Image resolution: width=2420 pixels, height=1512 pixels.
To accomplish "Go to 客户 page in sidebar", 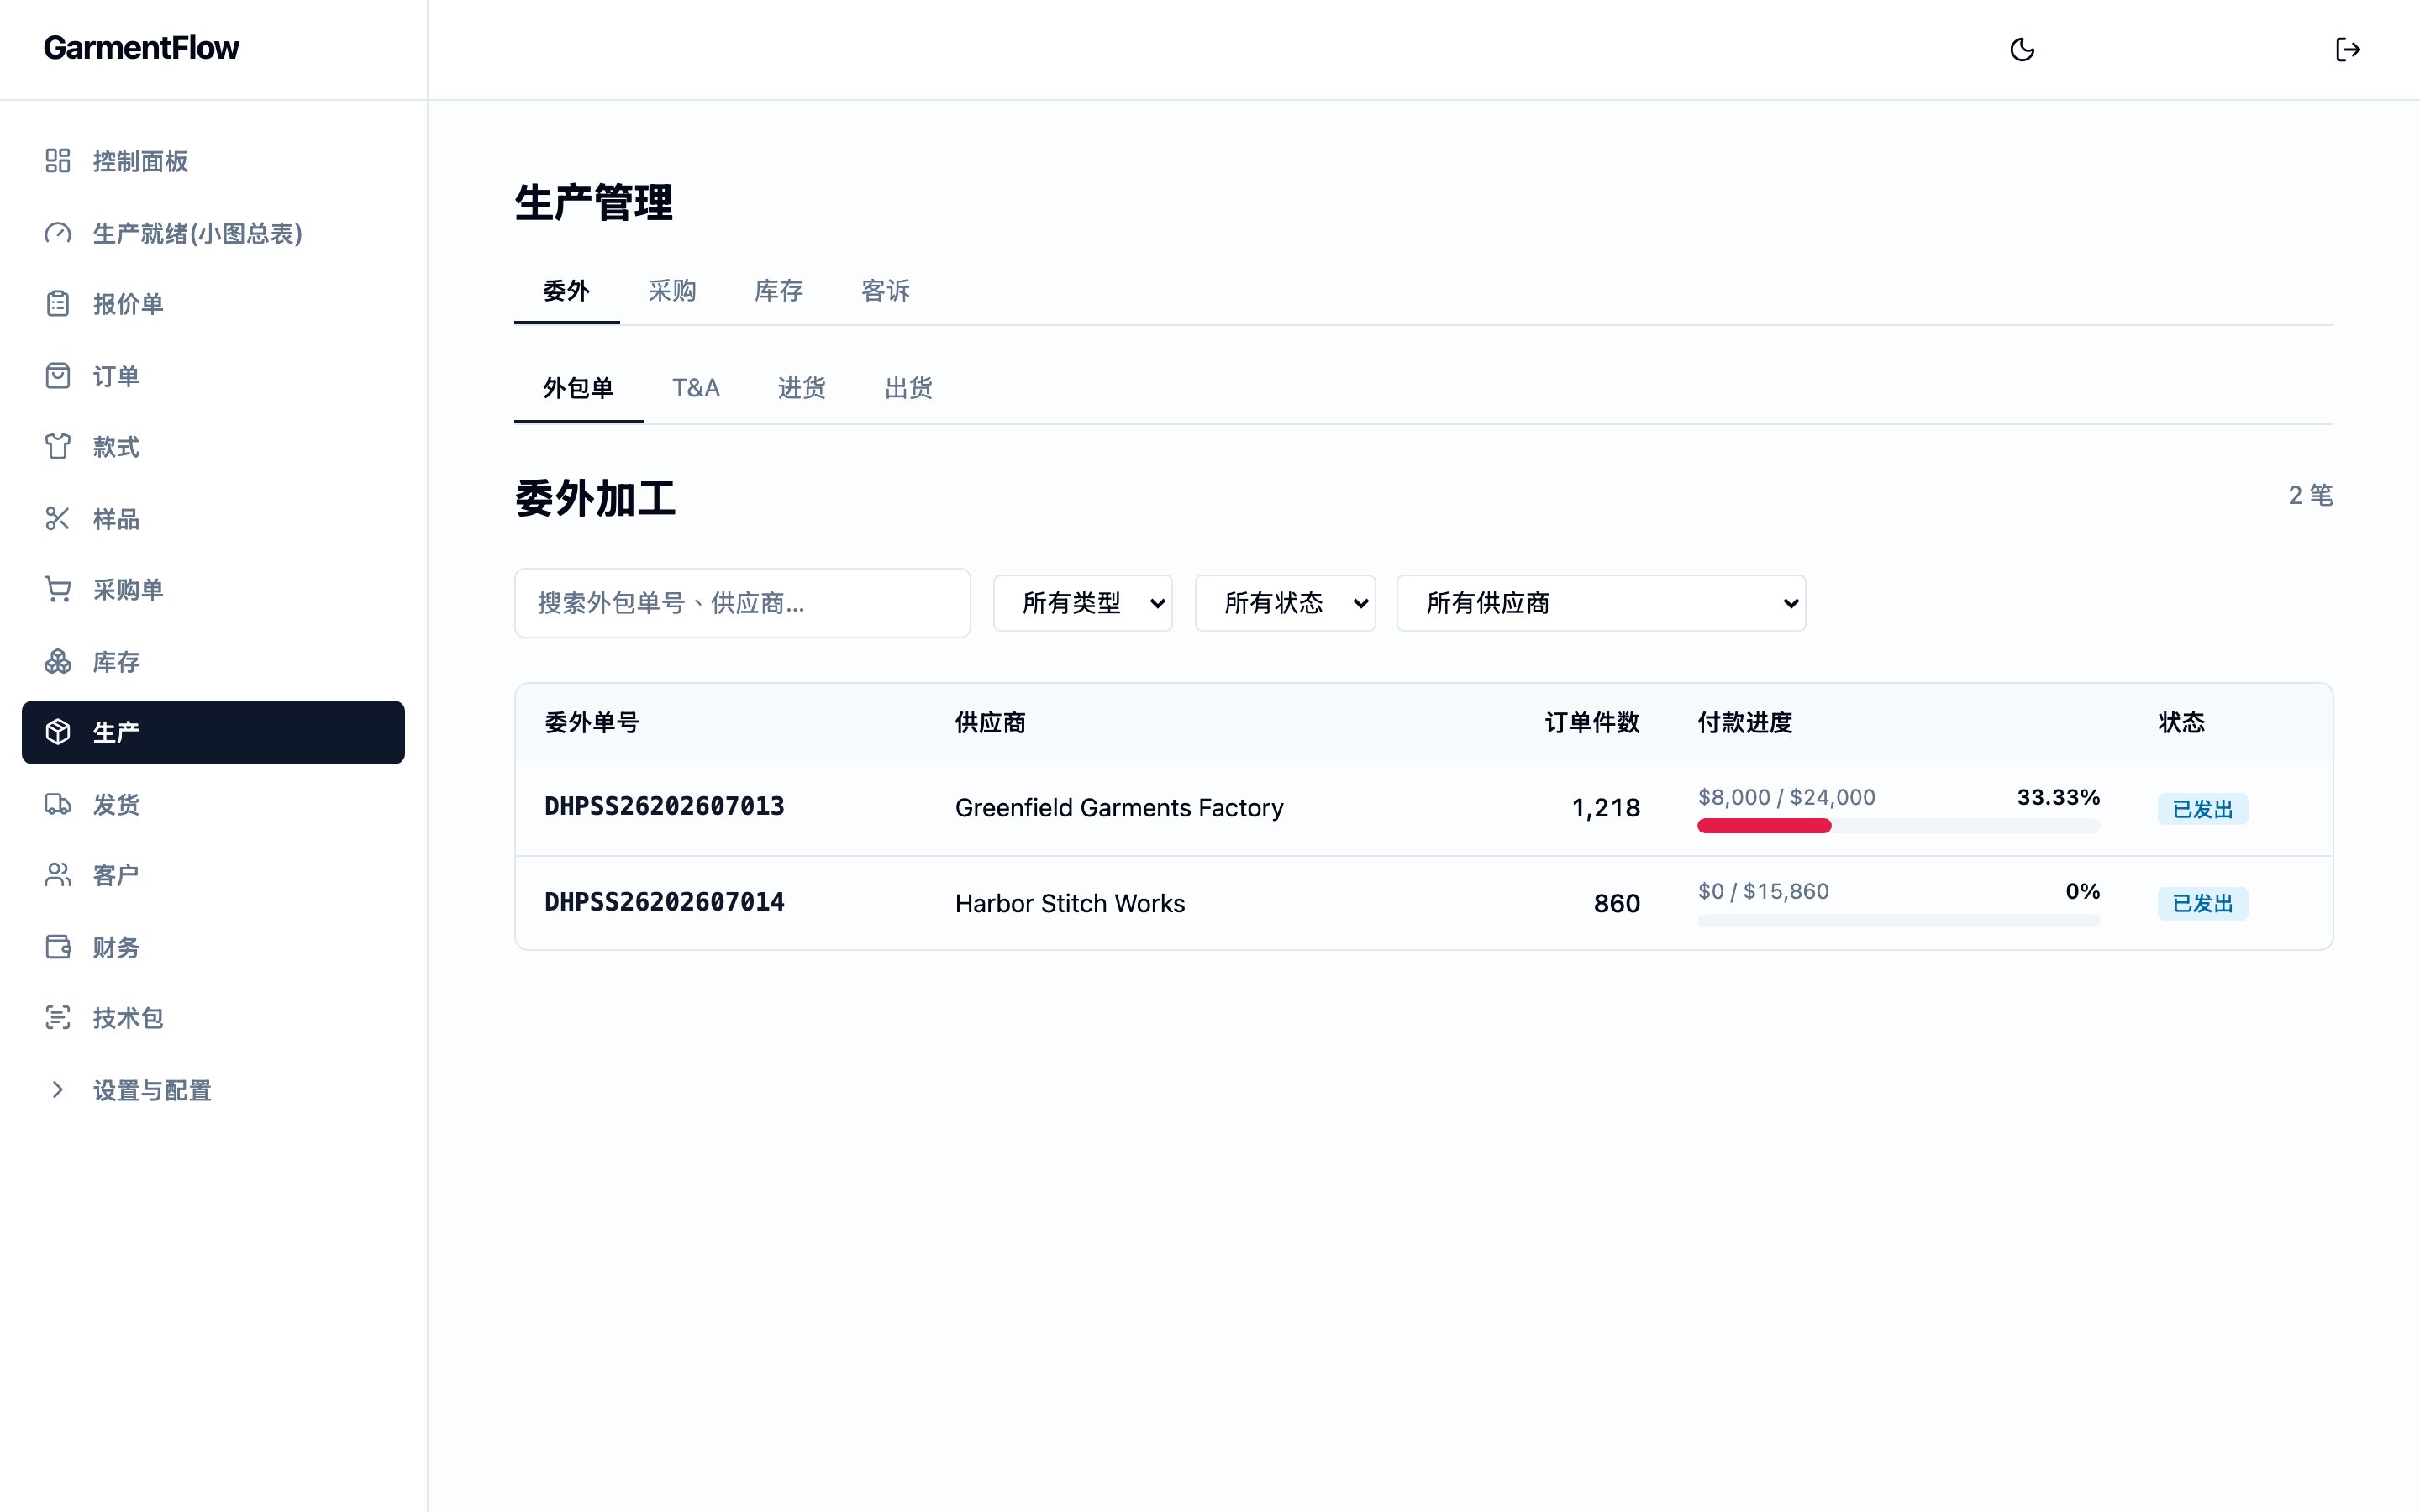I will (x=213, y=875).
